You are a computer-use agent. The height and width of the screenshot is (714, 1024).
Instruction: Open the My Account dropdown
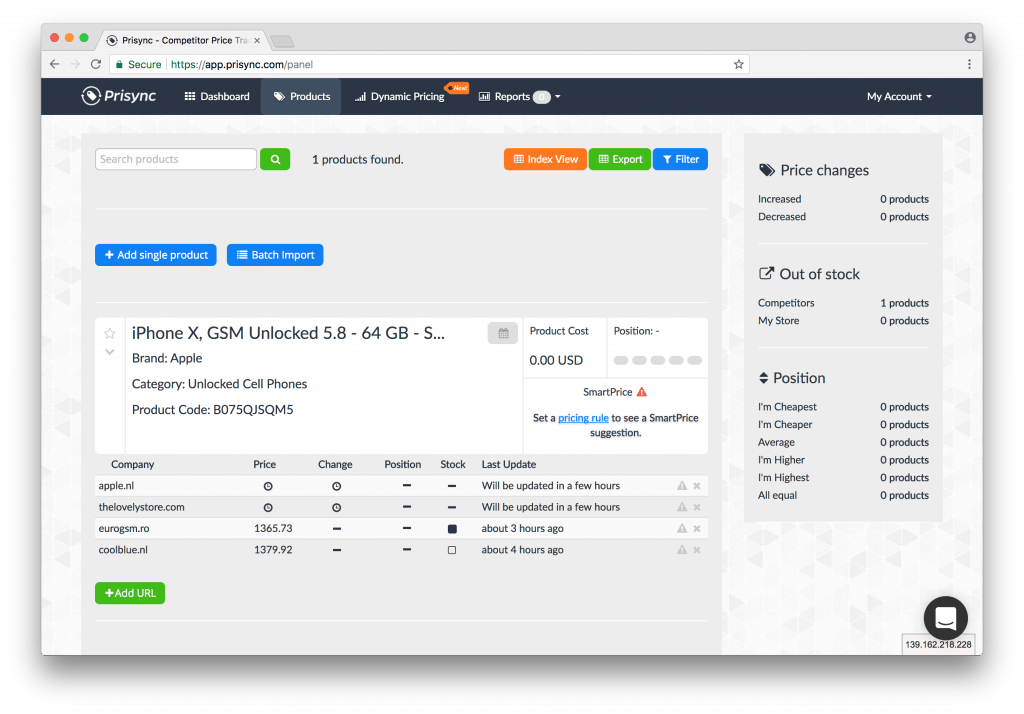click(899, 97)
